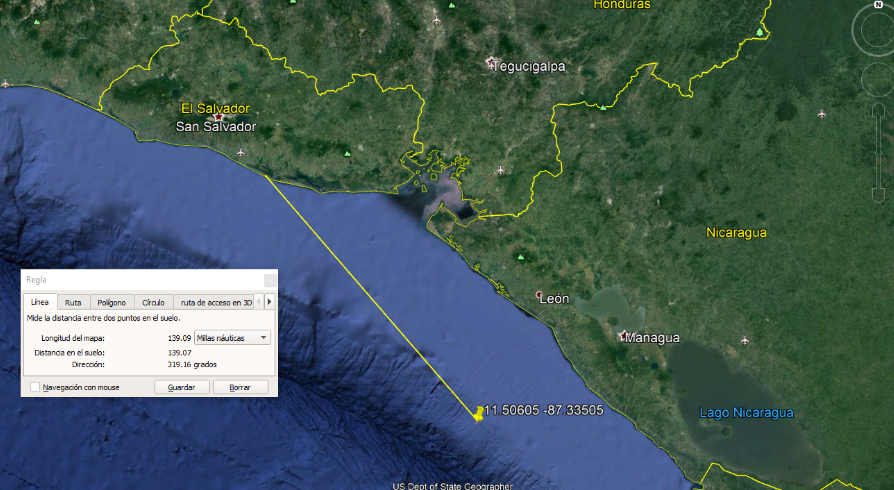Select the Círculo tab

[153, 302]
